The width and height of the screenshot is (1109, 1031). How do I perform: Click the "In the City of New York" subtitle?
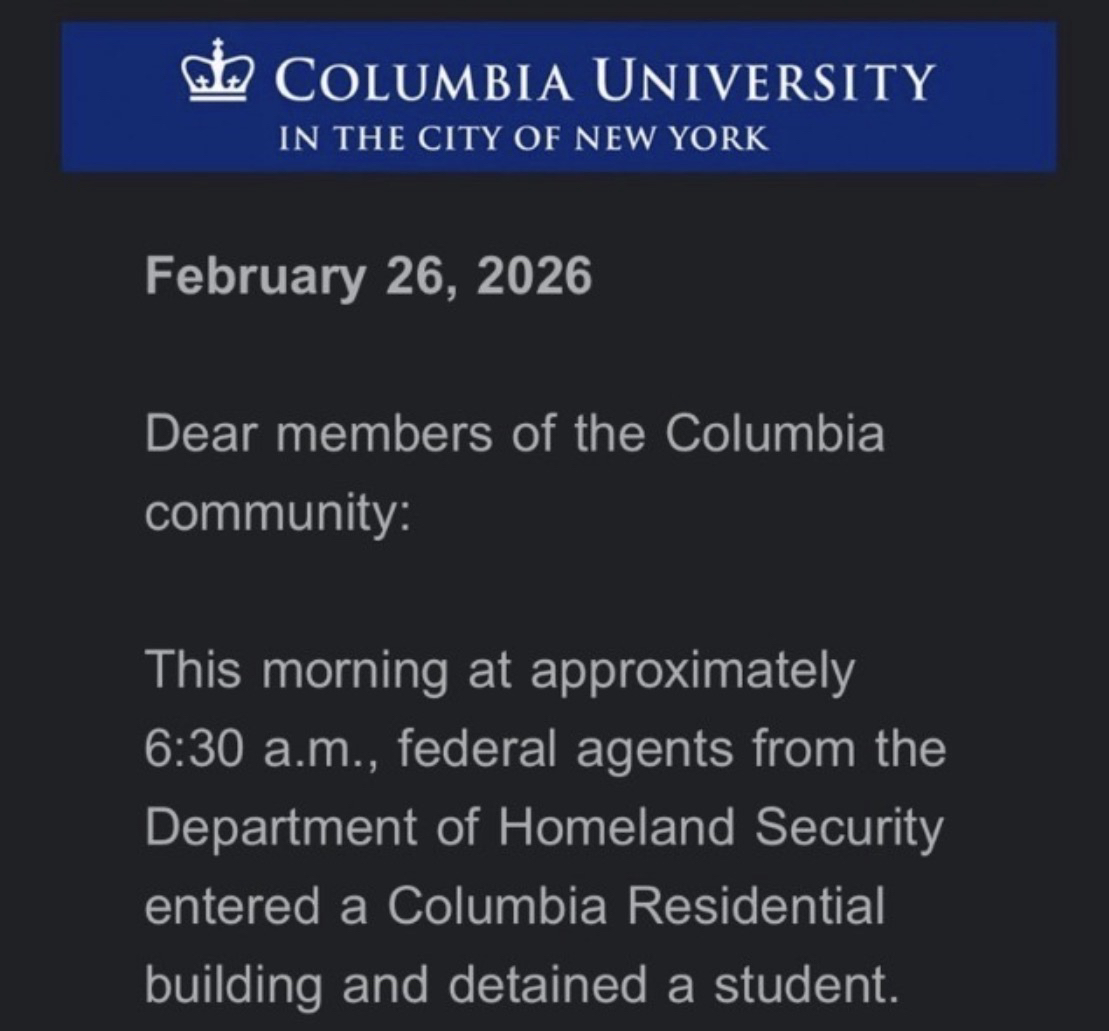[x=524, y=138]
